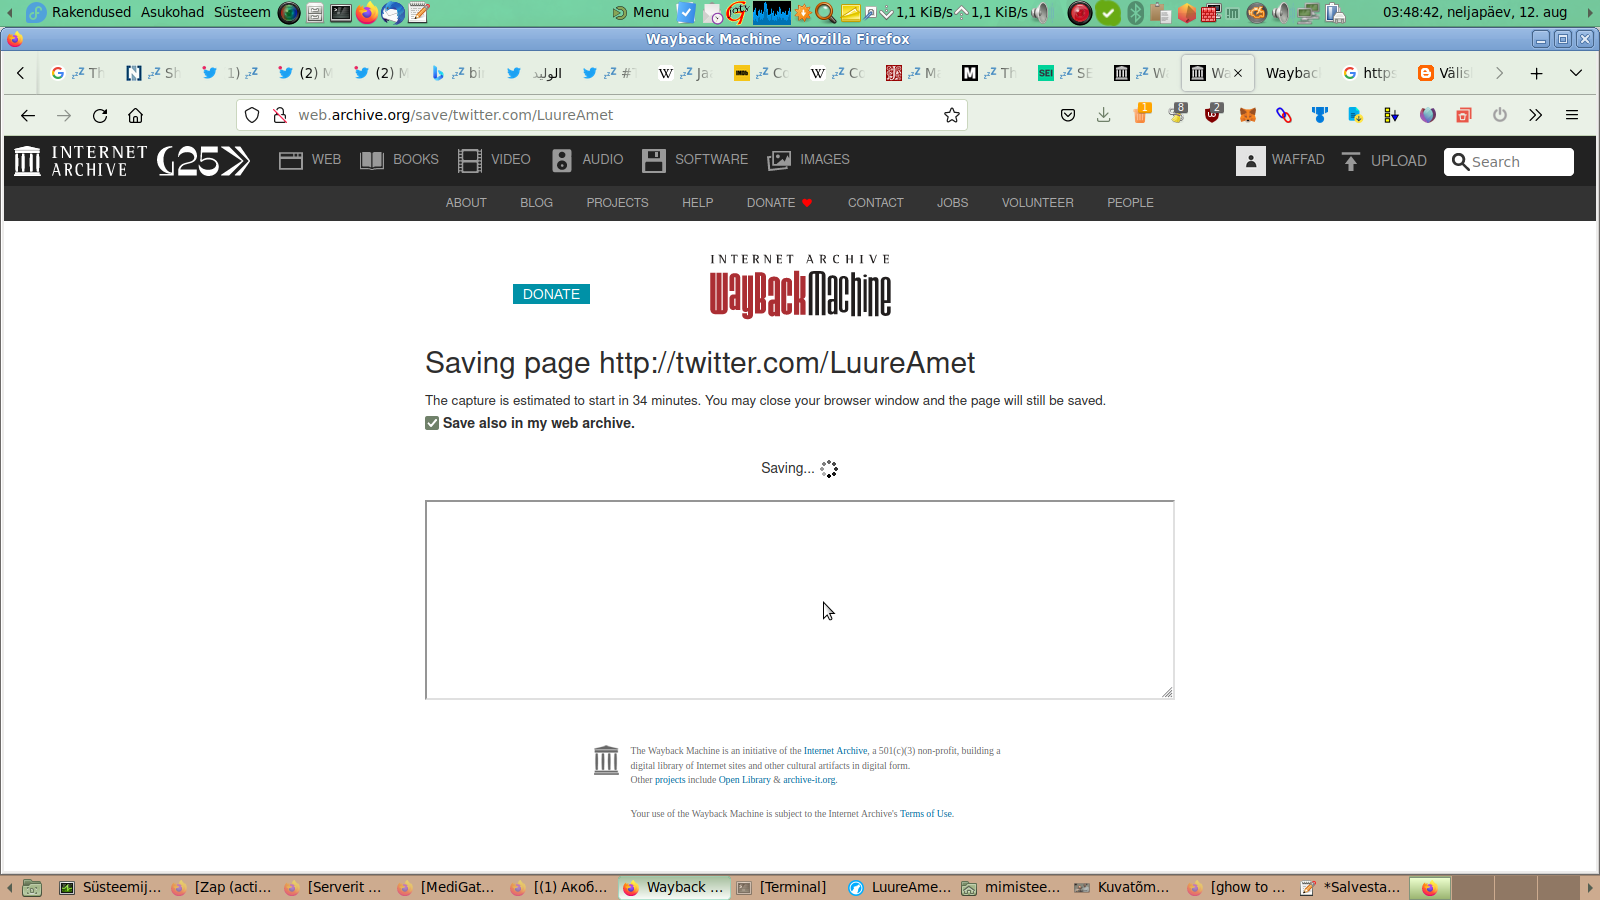Image resolution: width=1600 pixels, height=900 pixels.
Task: Reload the current page
Action: point(100,115)
